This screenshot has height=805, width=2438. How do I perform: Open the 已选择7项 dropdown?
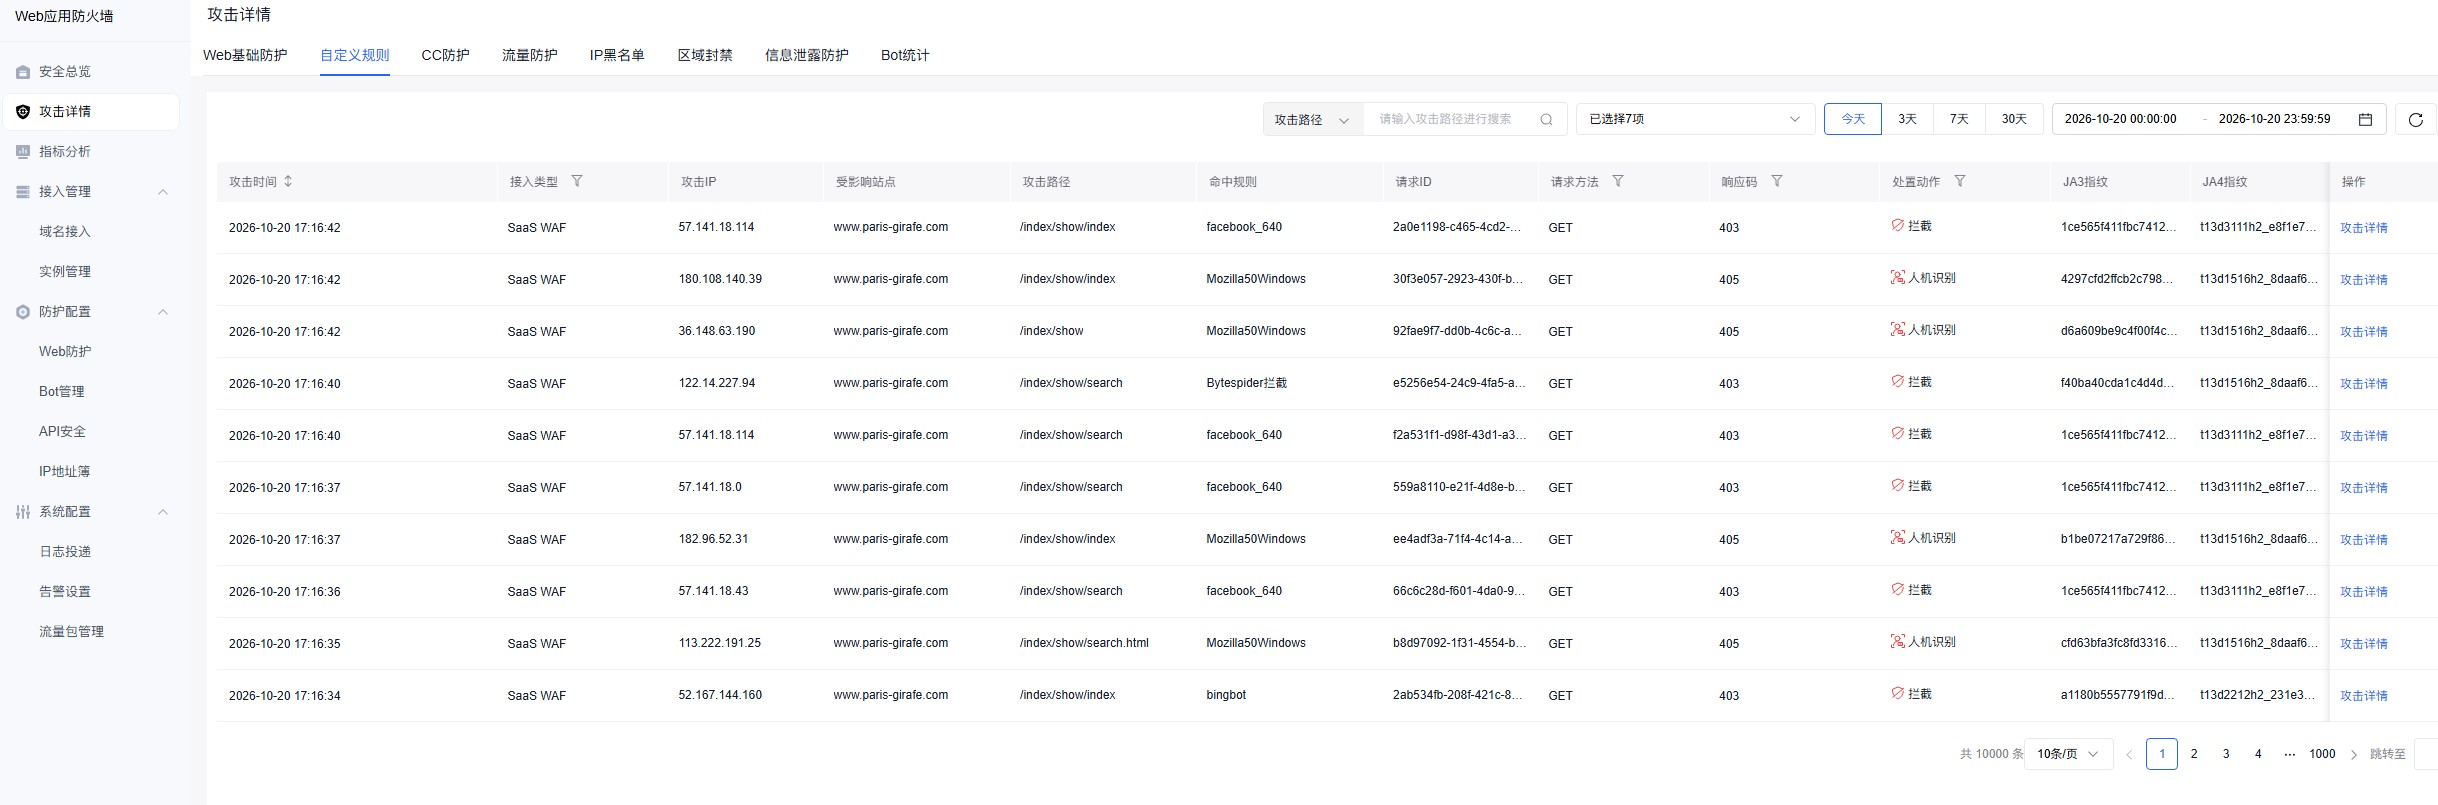click(x=1695, y=119)
